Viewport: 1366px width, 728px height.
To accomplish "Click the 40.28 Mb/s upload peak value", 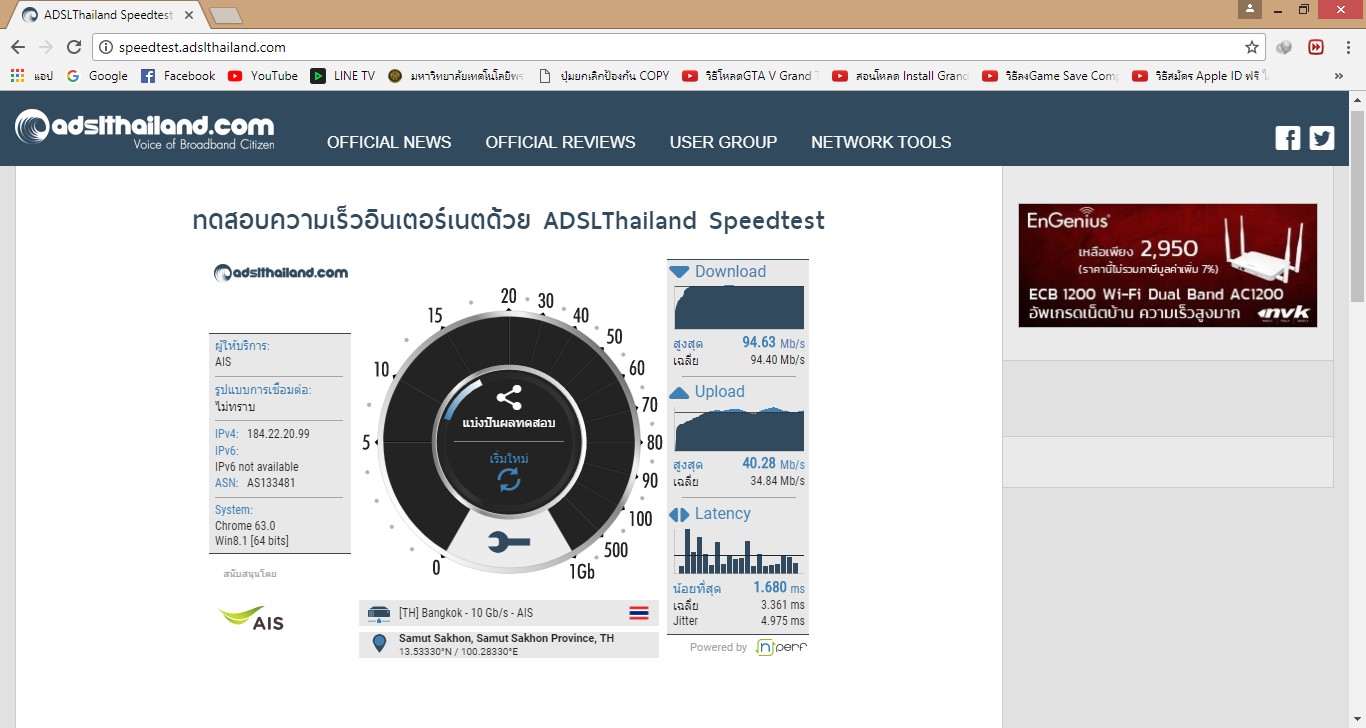I will [773, 464].
